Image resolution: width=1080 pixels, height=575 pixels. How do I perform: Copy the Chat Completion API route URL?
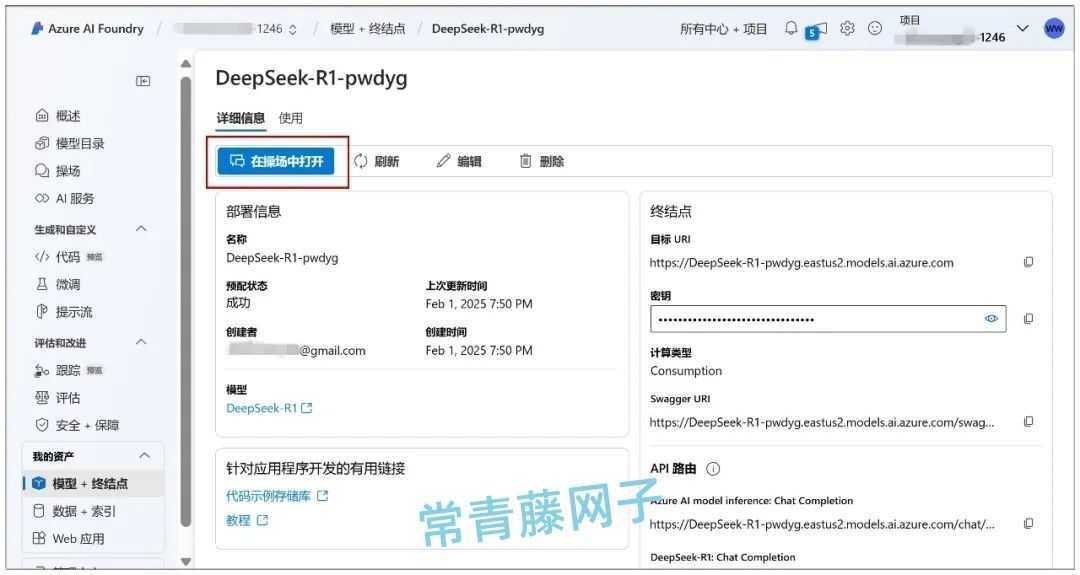click(x=1028, y=523)
